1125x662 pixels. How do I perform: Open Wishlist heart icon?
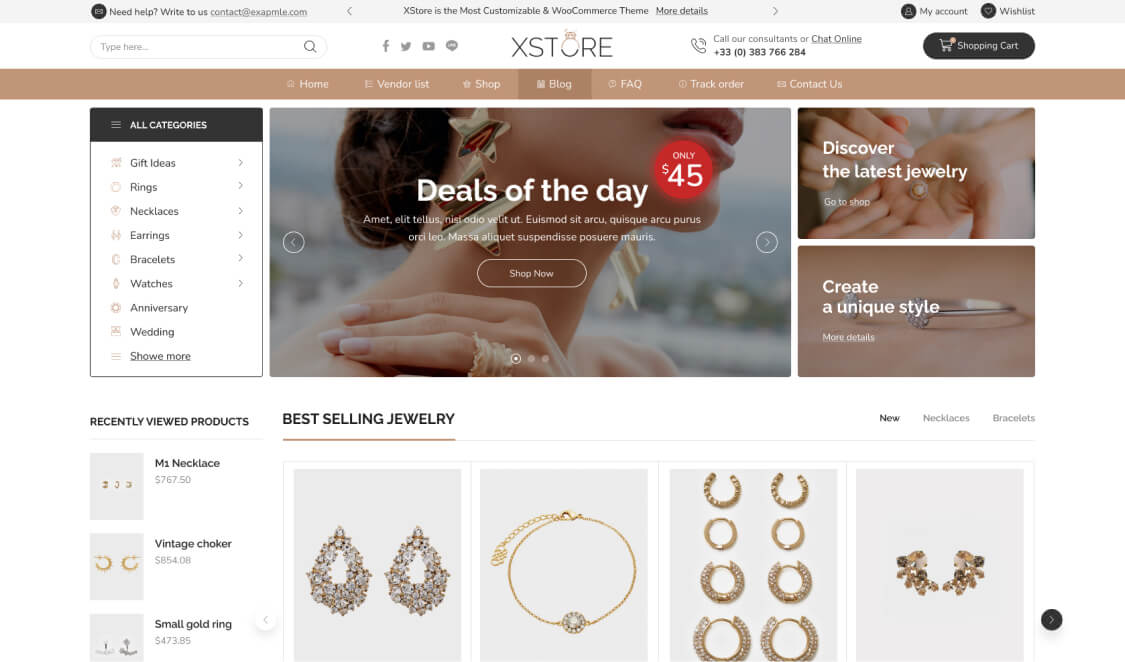(988, 11)
